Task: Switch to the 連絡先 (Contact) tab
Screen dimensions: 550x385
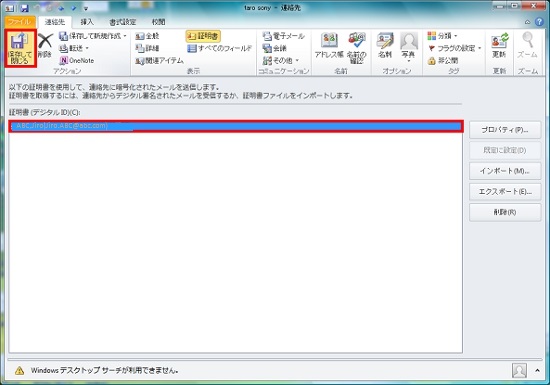Action: point(55,22)
